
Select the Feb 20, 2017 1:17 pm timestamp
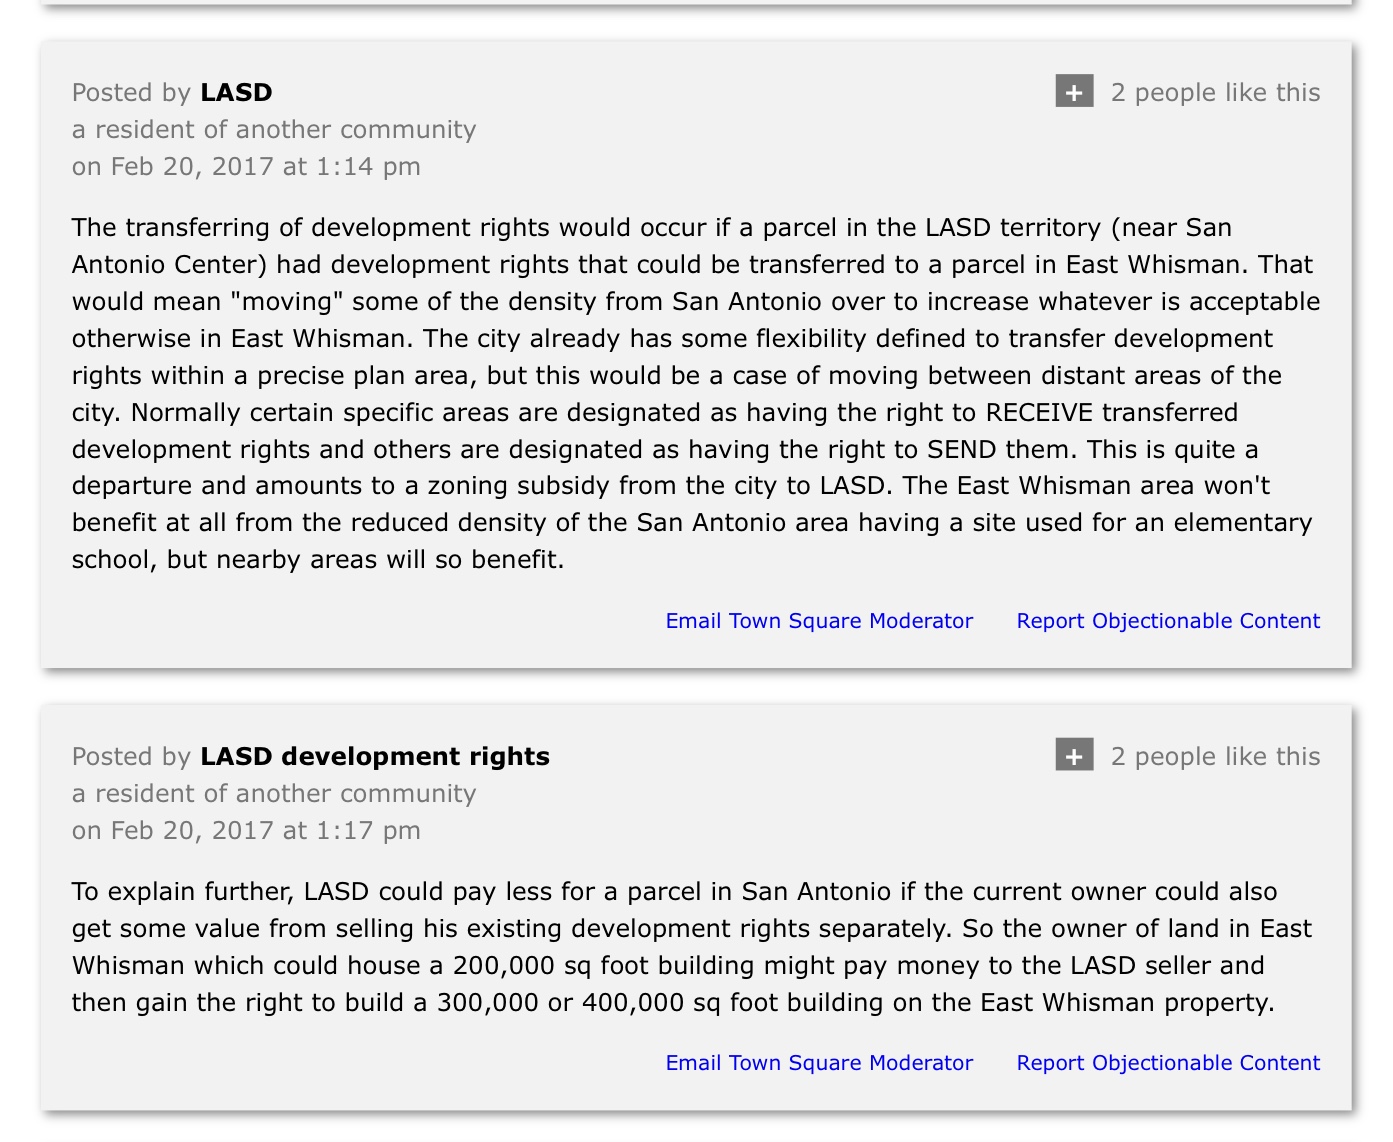[246, 830]
